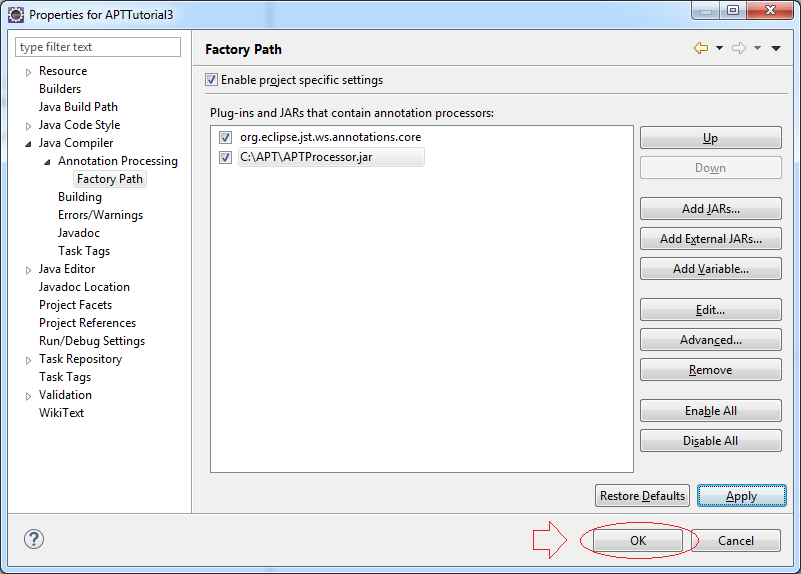Select Java Build Path in tree

click(x=78, y=107)
